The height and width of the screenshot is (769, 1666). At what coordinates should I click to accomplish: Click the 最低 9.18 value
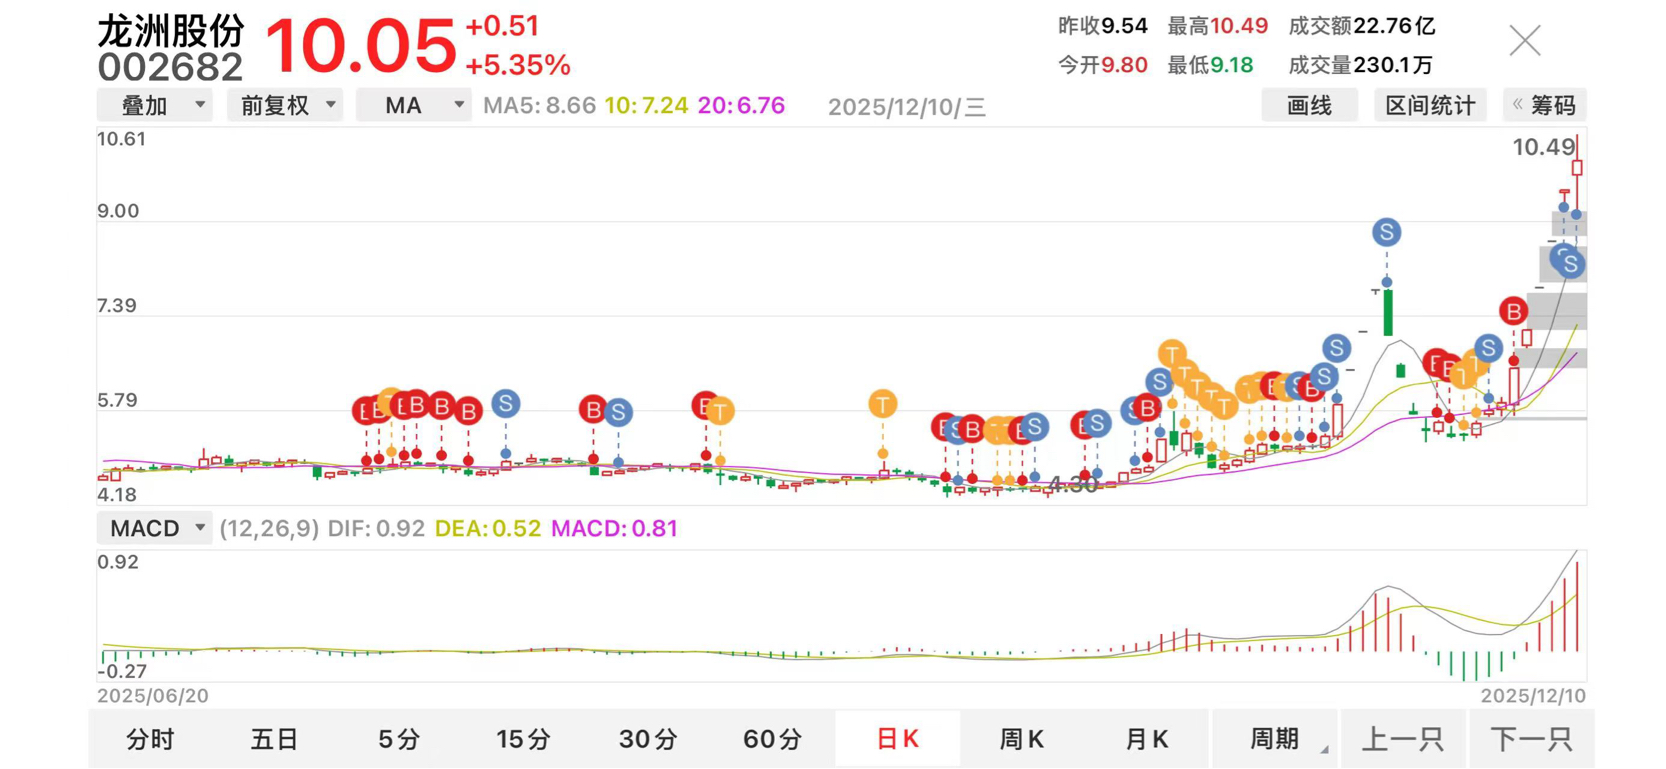coord(1231,65)
